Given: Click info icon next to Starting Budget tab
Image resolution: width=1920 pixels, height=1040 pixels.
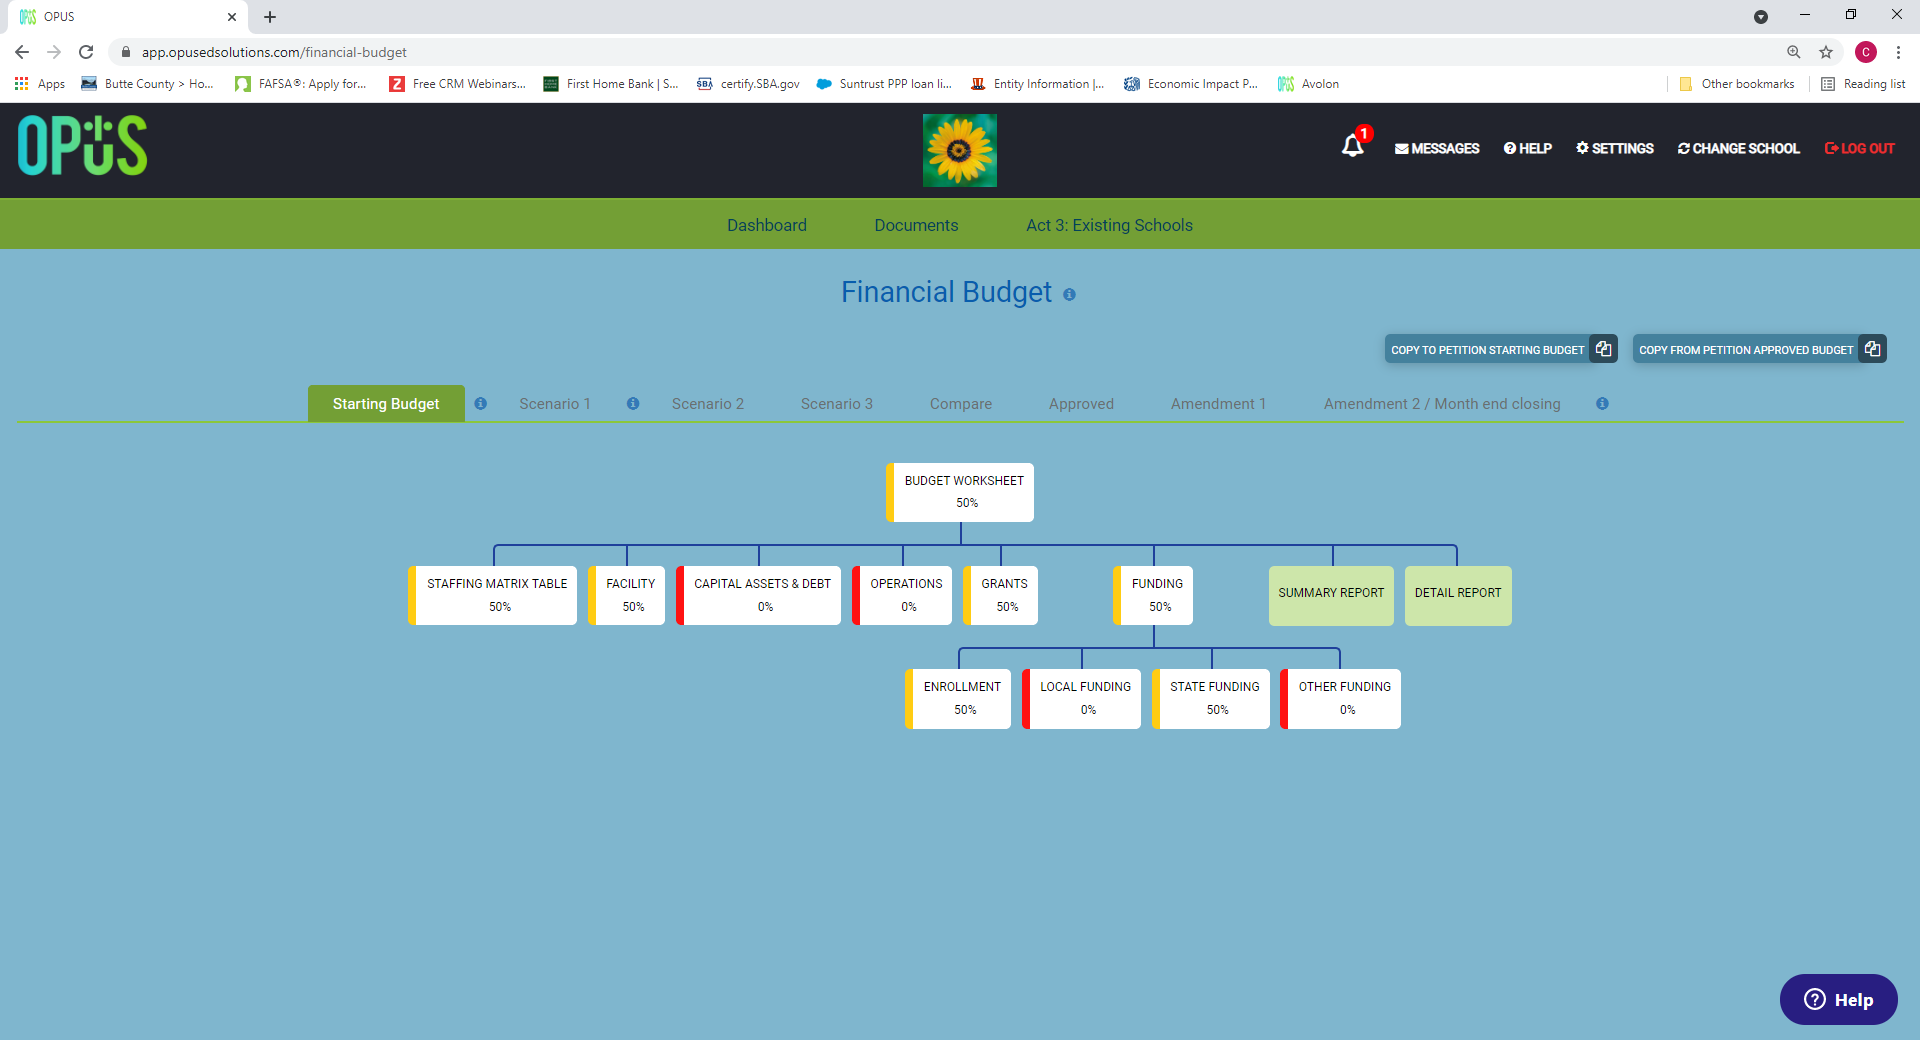Looking at the screenshot, I should tap(481, 404).
